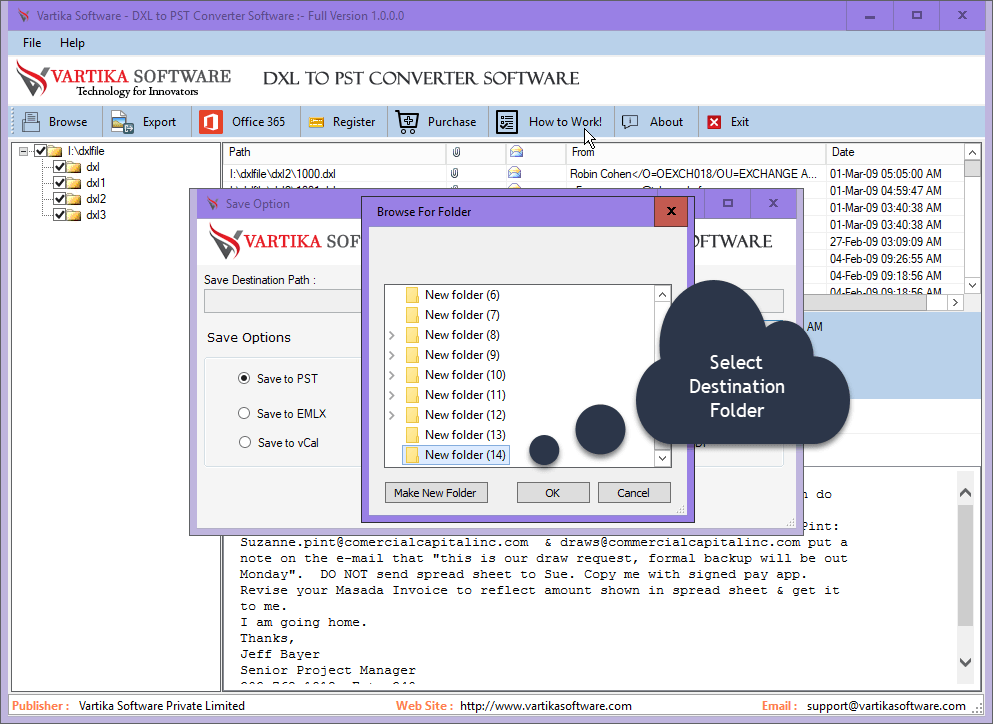Click folder icon of New folder (6)
The image size is (993, 724).
(x=412, y=295)
